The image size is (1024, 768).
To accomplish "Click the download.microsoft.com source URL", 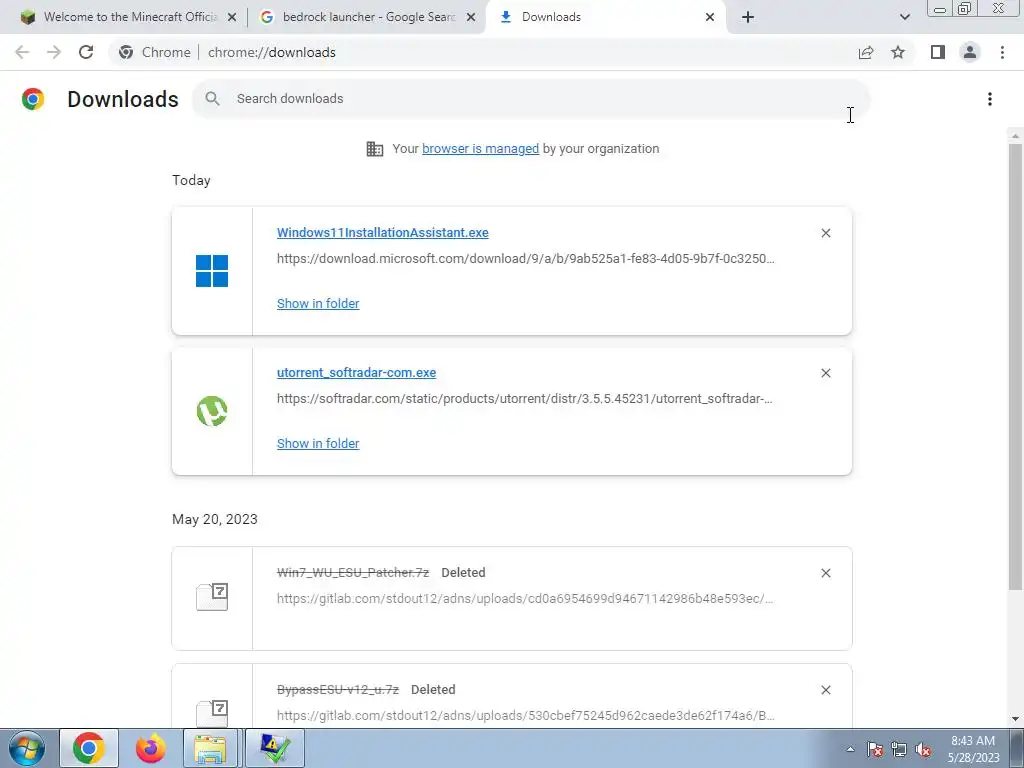I will (526, 259).
